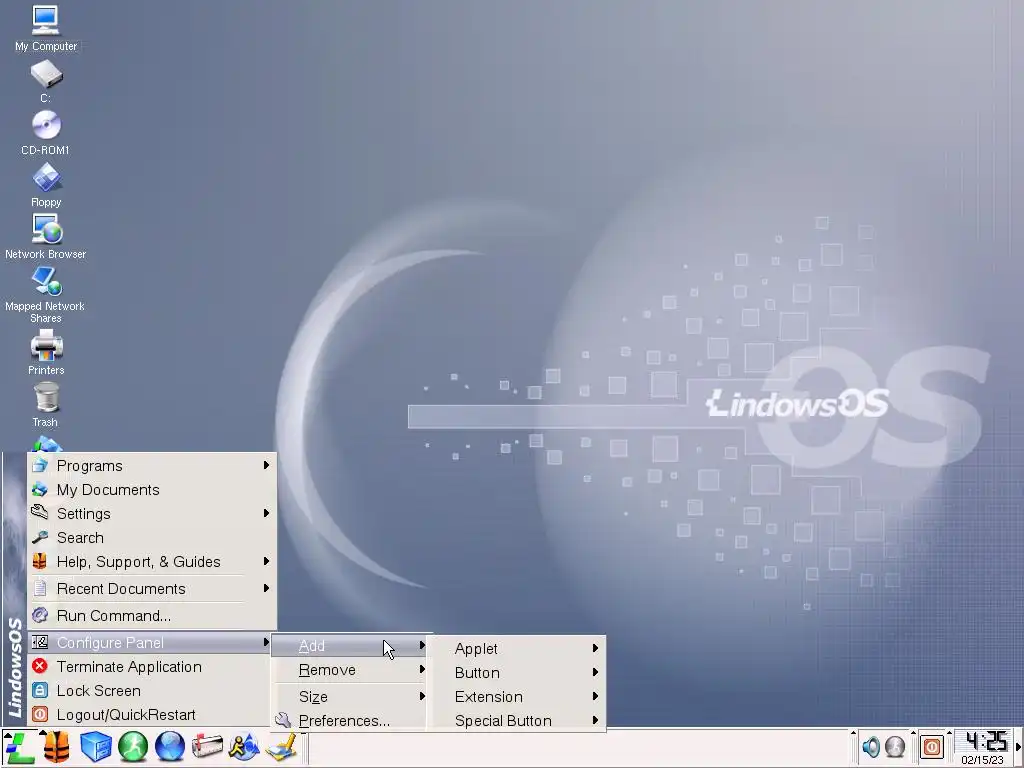Click the CD-ROM1 desktop icon
The height and width of the screenshot is (768, 1024).
coord(46,133)
